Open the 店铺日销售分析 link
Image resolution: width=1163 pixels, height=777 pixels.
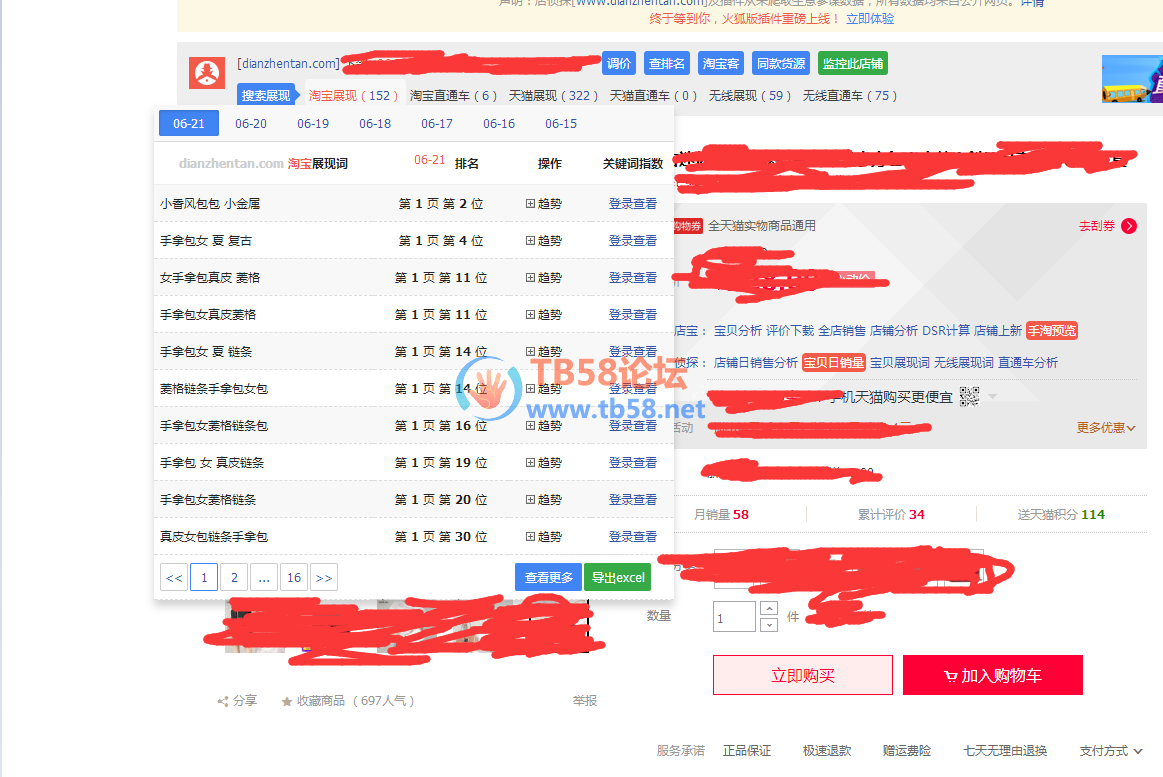point(756,363)
